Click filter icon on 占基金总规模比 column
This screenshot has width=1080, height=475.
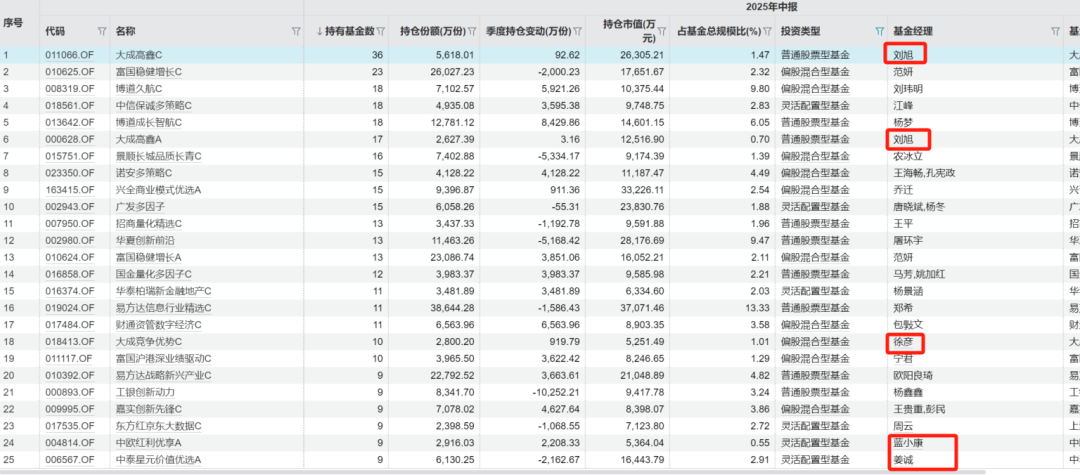770,31
